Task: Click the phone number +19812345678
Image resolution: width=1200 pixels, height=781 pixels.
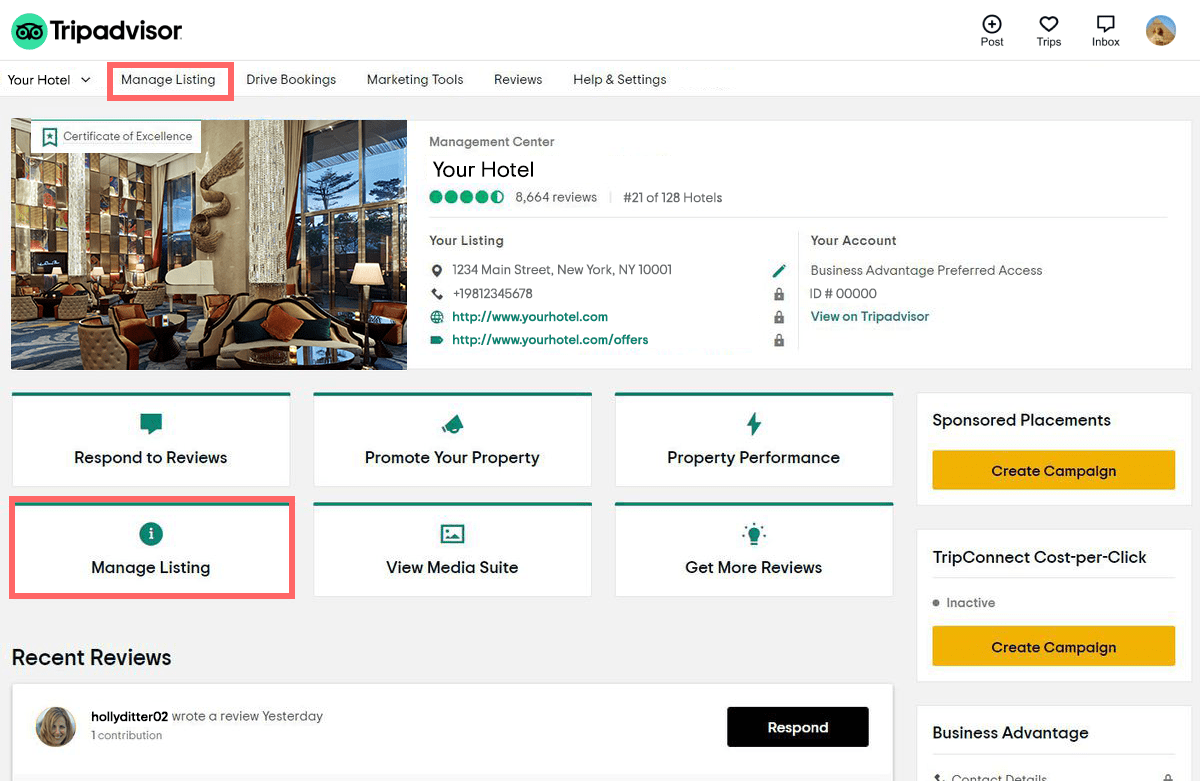Action: point(492,294)
